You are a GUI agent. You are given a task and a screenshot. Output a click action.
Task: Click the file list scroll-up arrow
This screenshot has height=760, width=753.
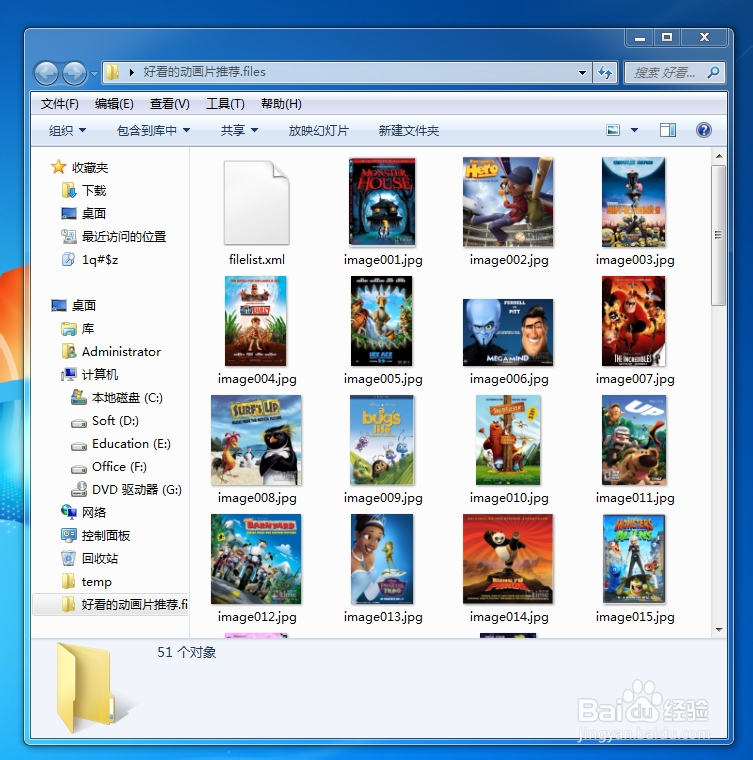[719, 156]
